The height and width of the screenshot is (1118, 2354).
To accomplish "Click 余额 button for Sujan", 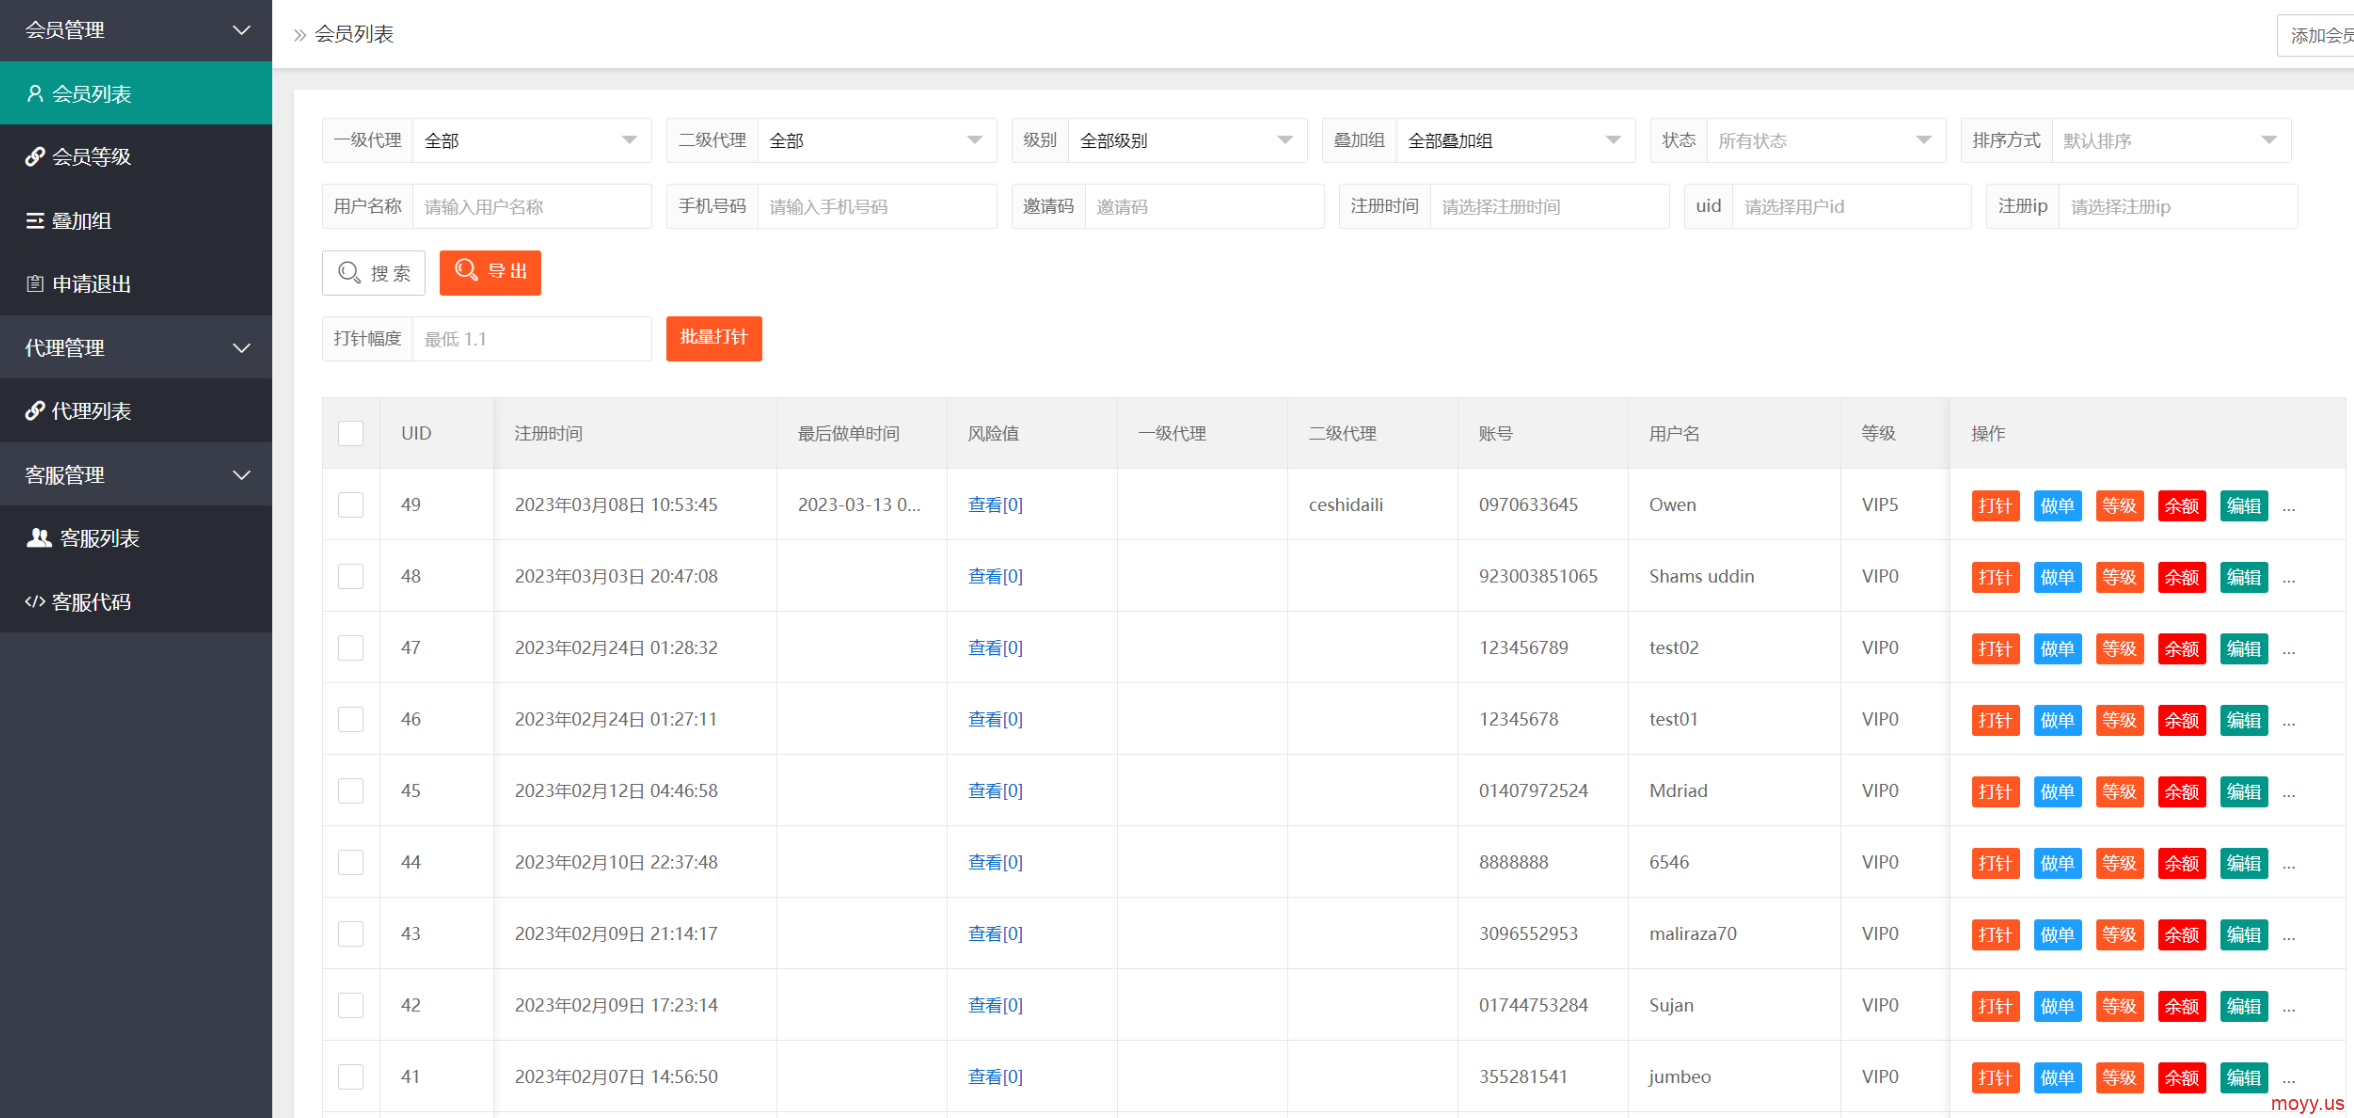I will pos(2181,1006).
